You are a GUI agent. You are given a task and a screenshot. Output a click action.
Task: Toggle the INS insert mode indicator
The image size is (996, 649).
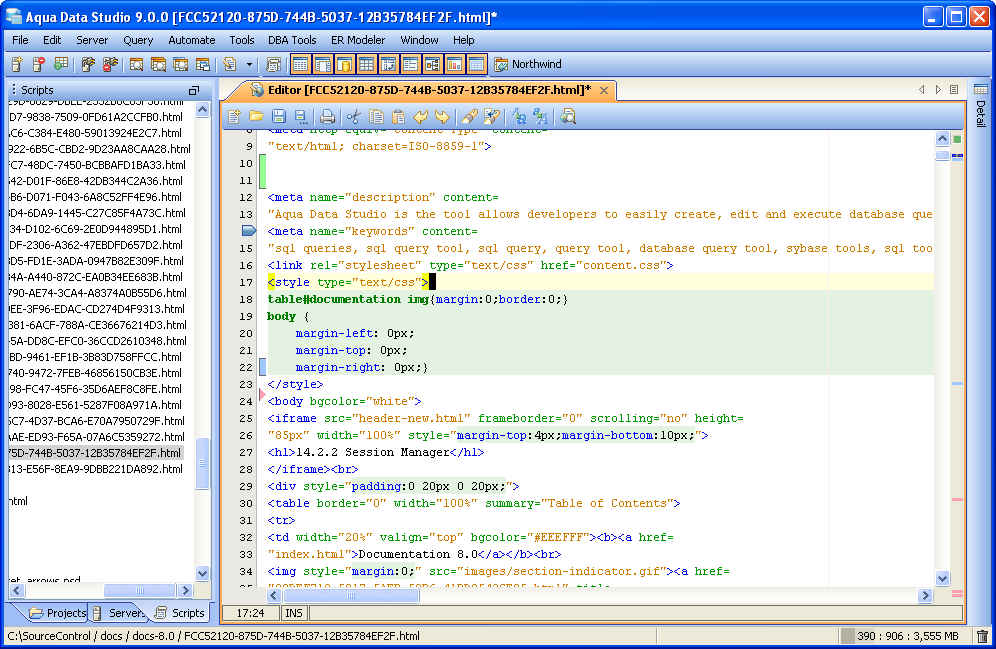(294, 612)
